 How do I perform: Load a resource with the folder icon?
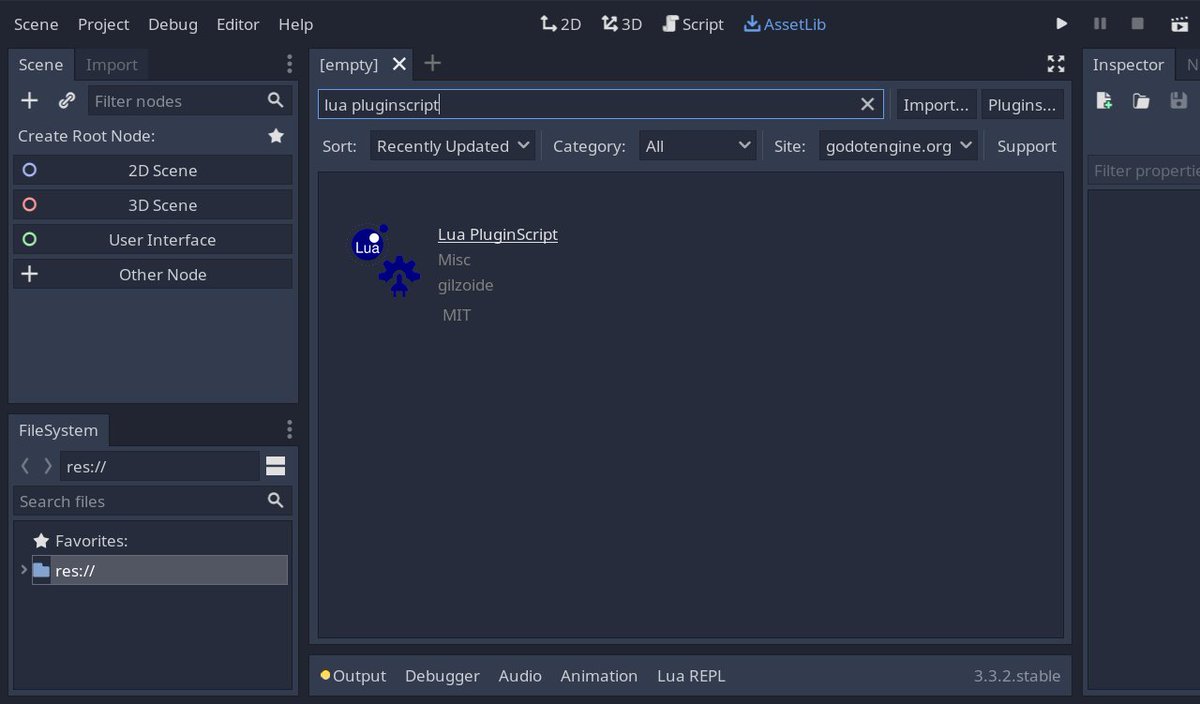1141,100
